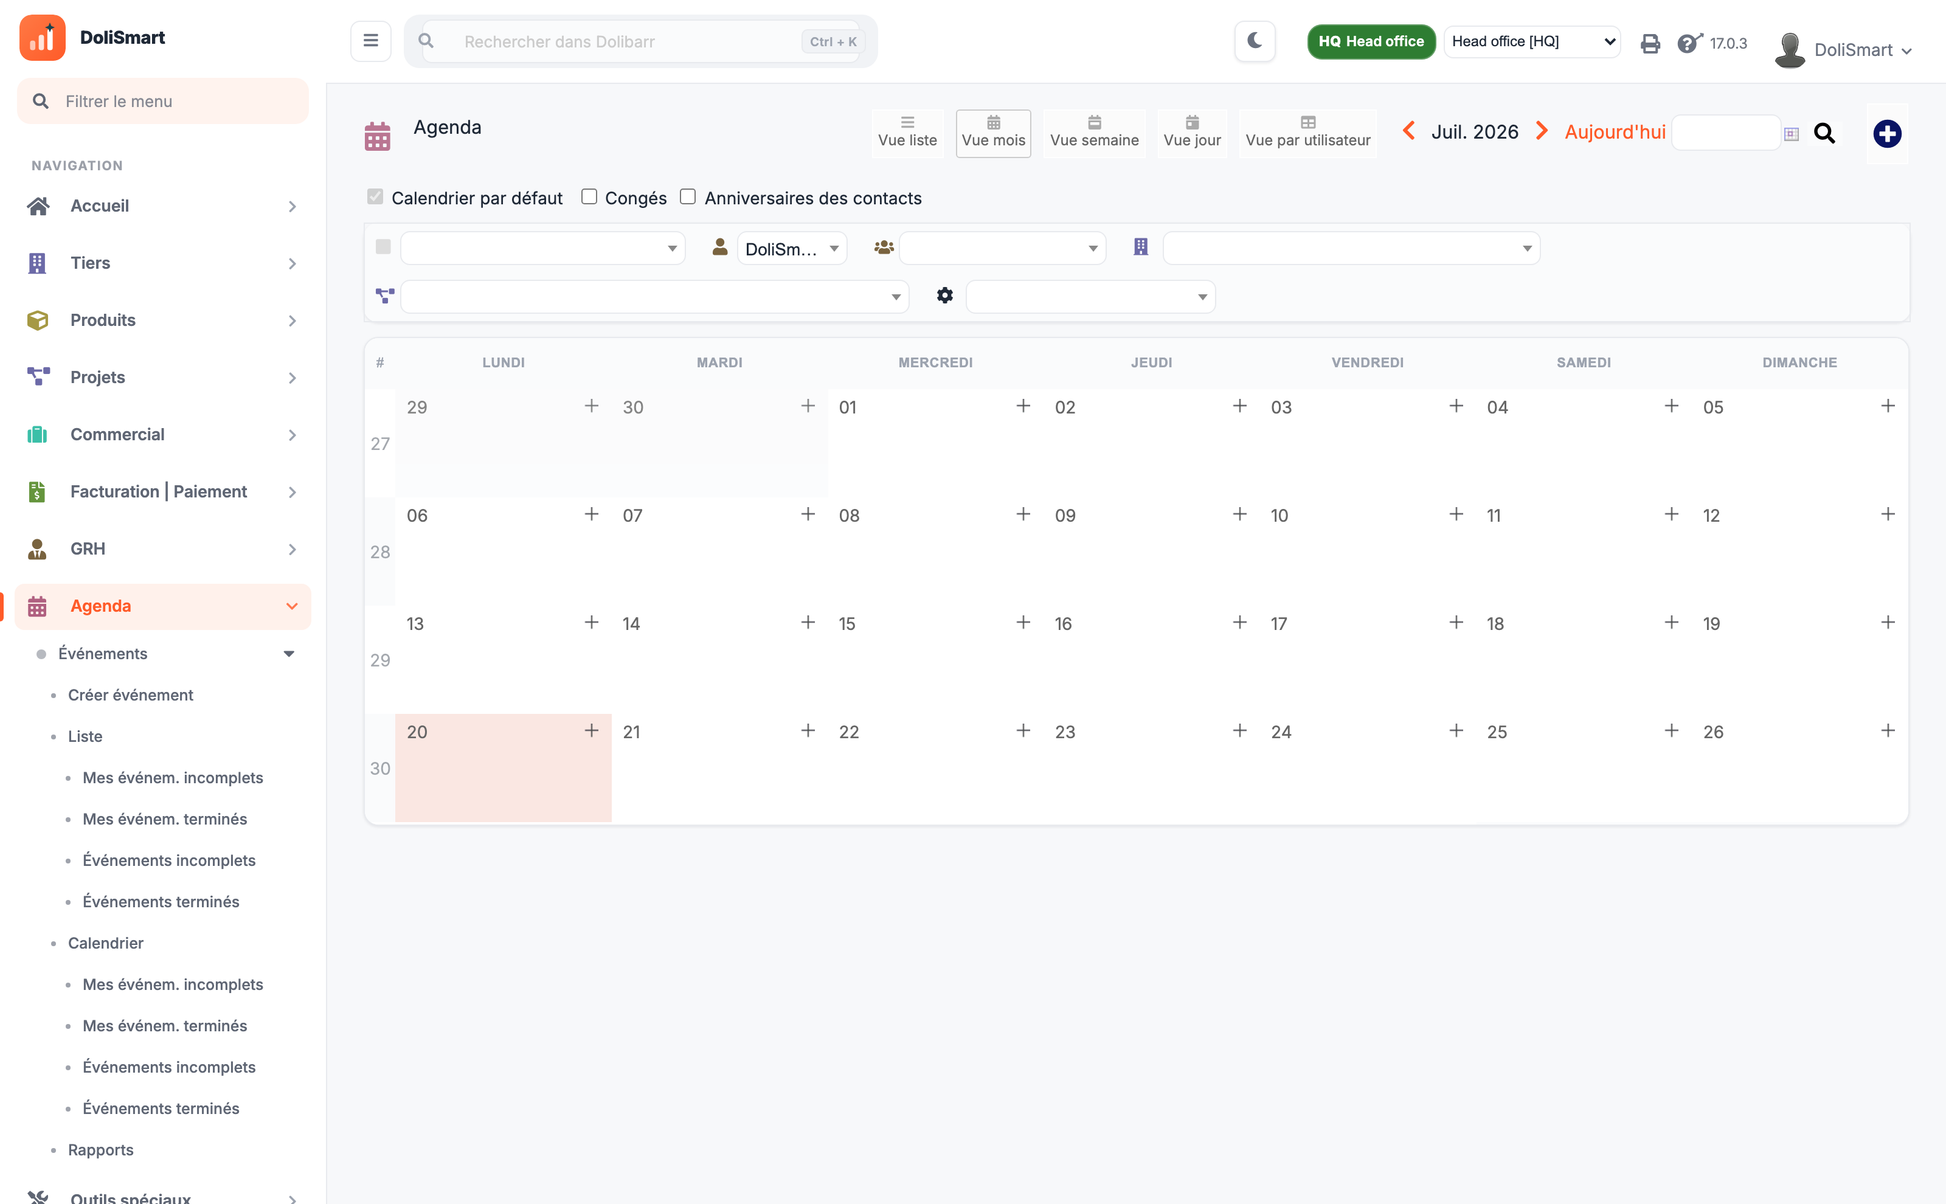Click the Aujourd'hui link
This screenshot has width=1946, height=1204.
tap(1615, 132)
